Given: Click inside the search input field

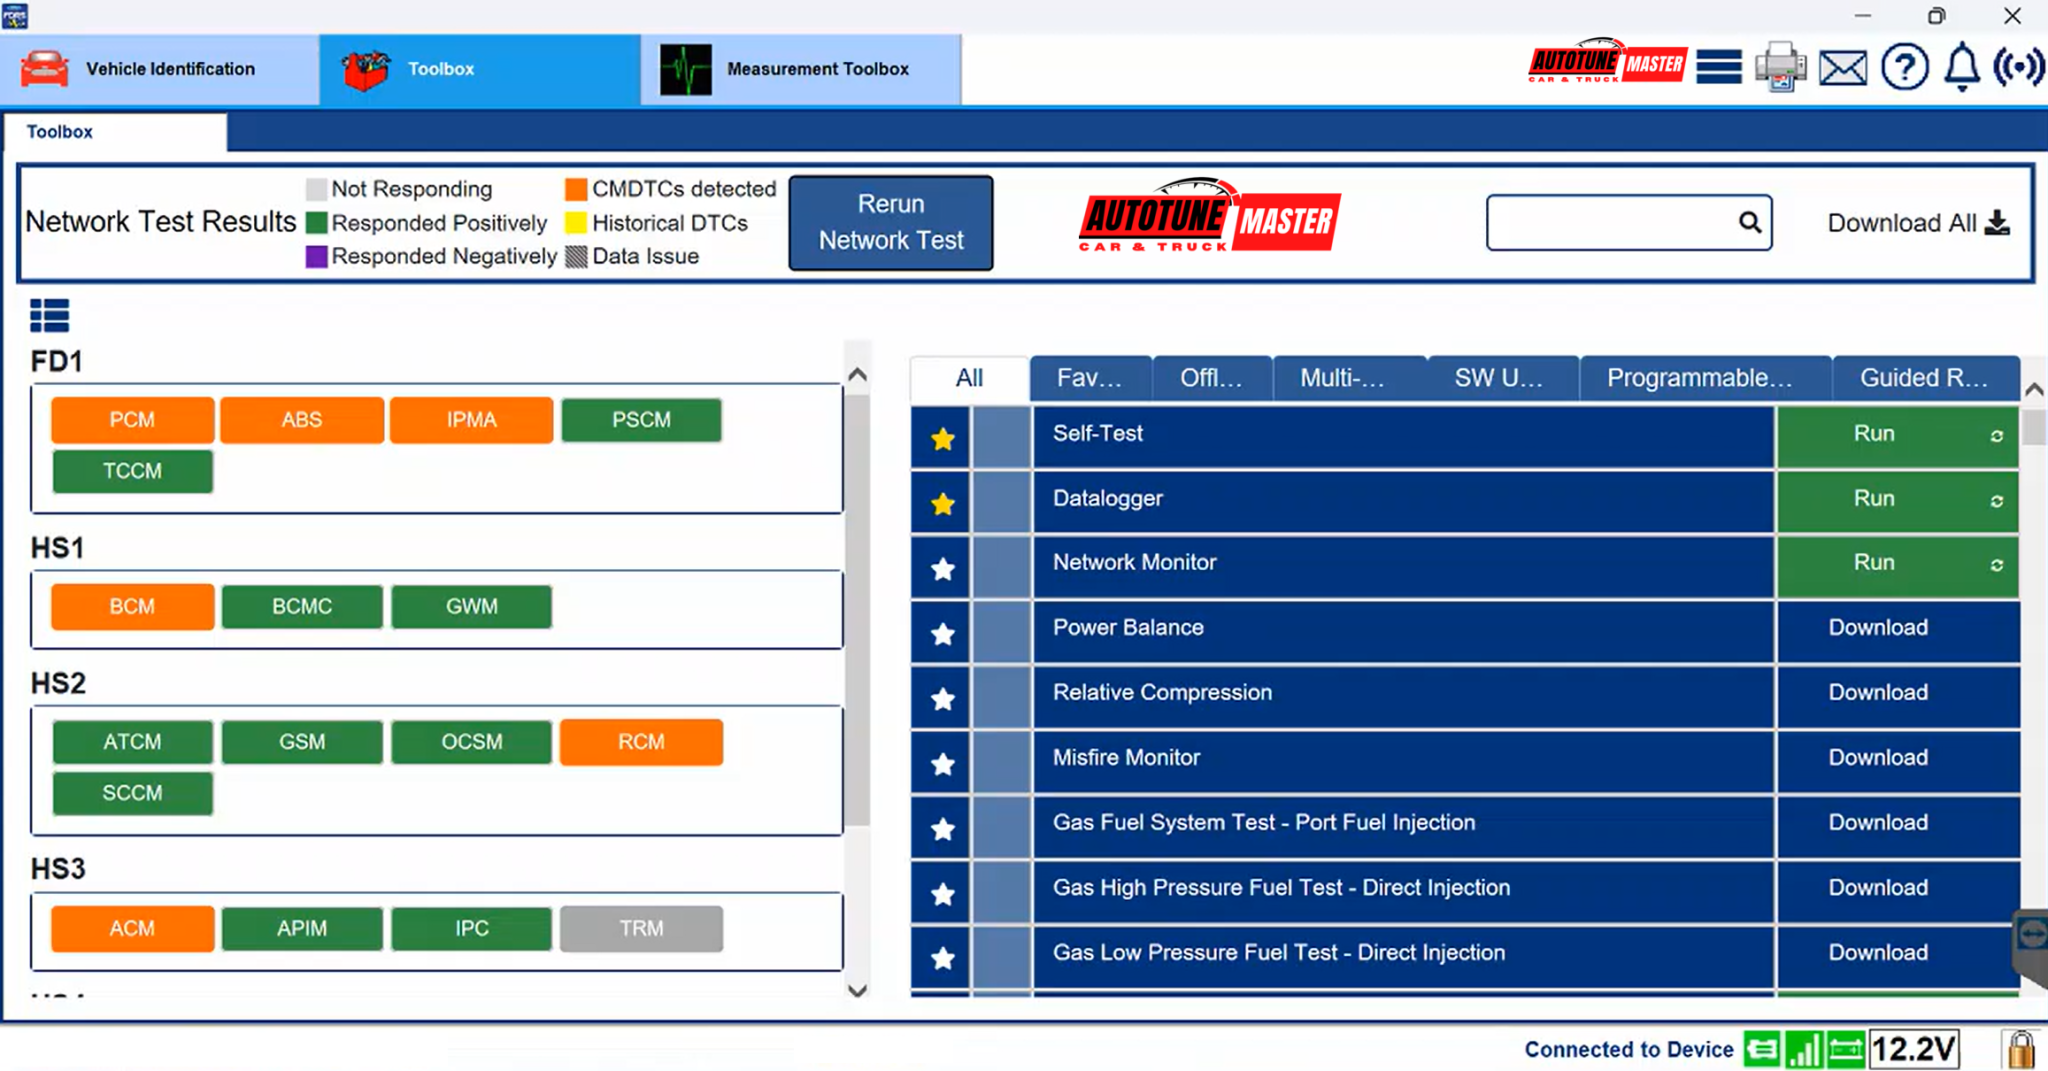Looking at the screenshot, I should pos(1610,222).
